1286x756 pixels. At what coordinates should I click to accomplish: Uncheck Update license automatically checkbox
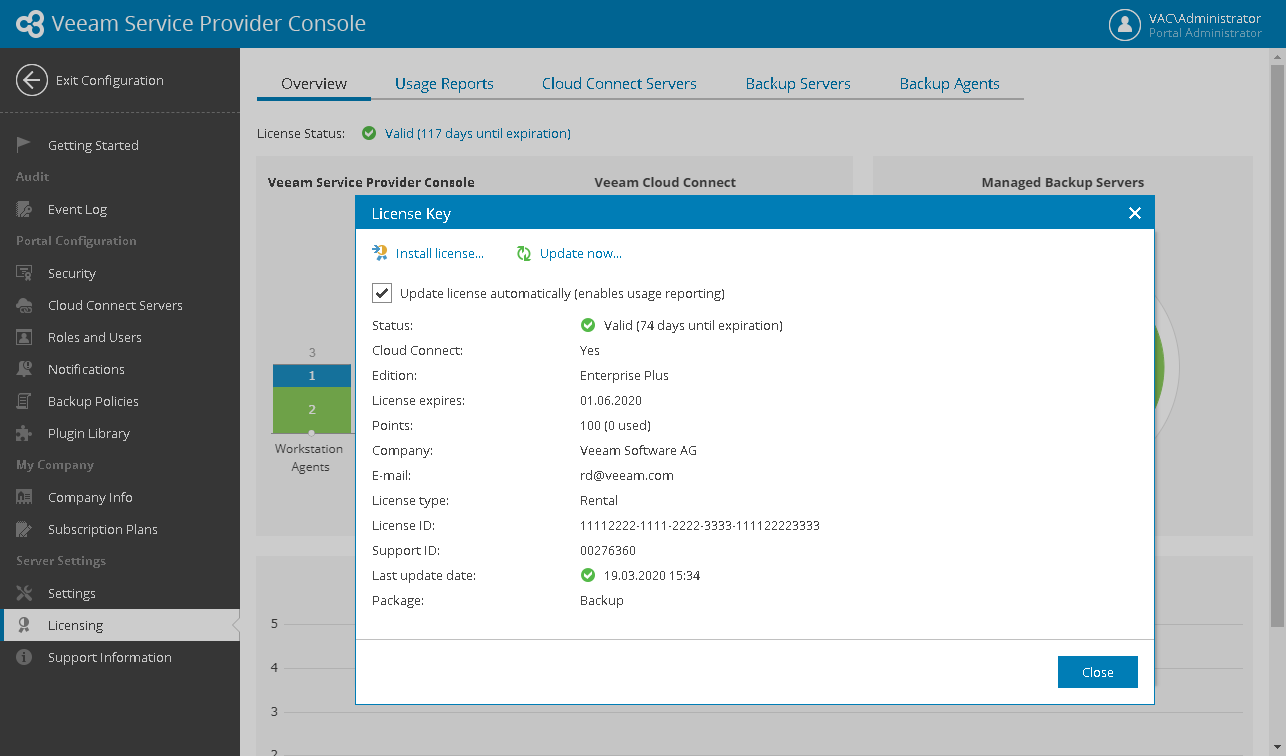pyautogui.click(x=381, y=293)
